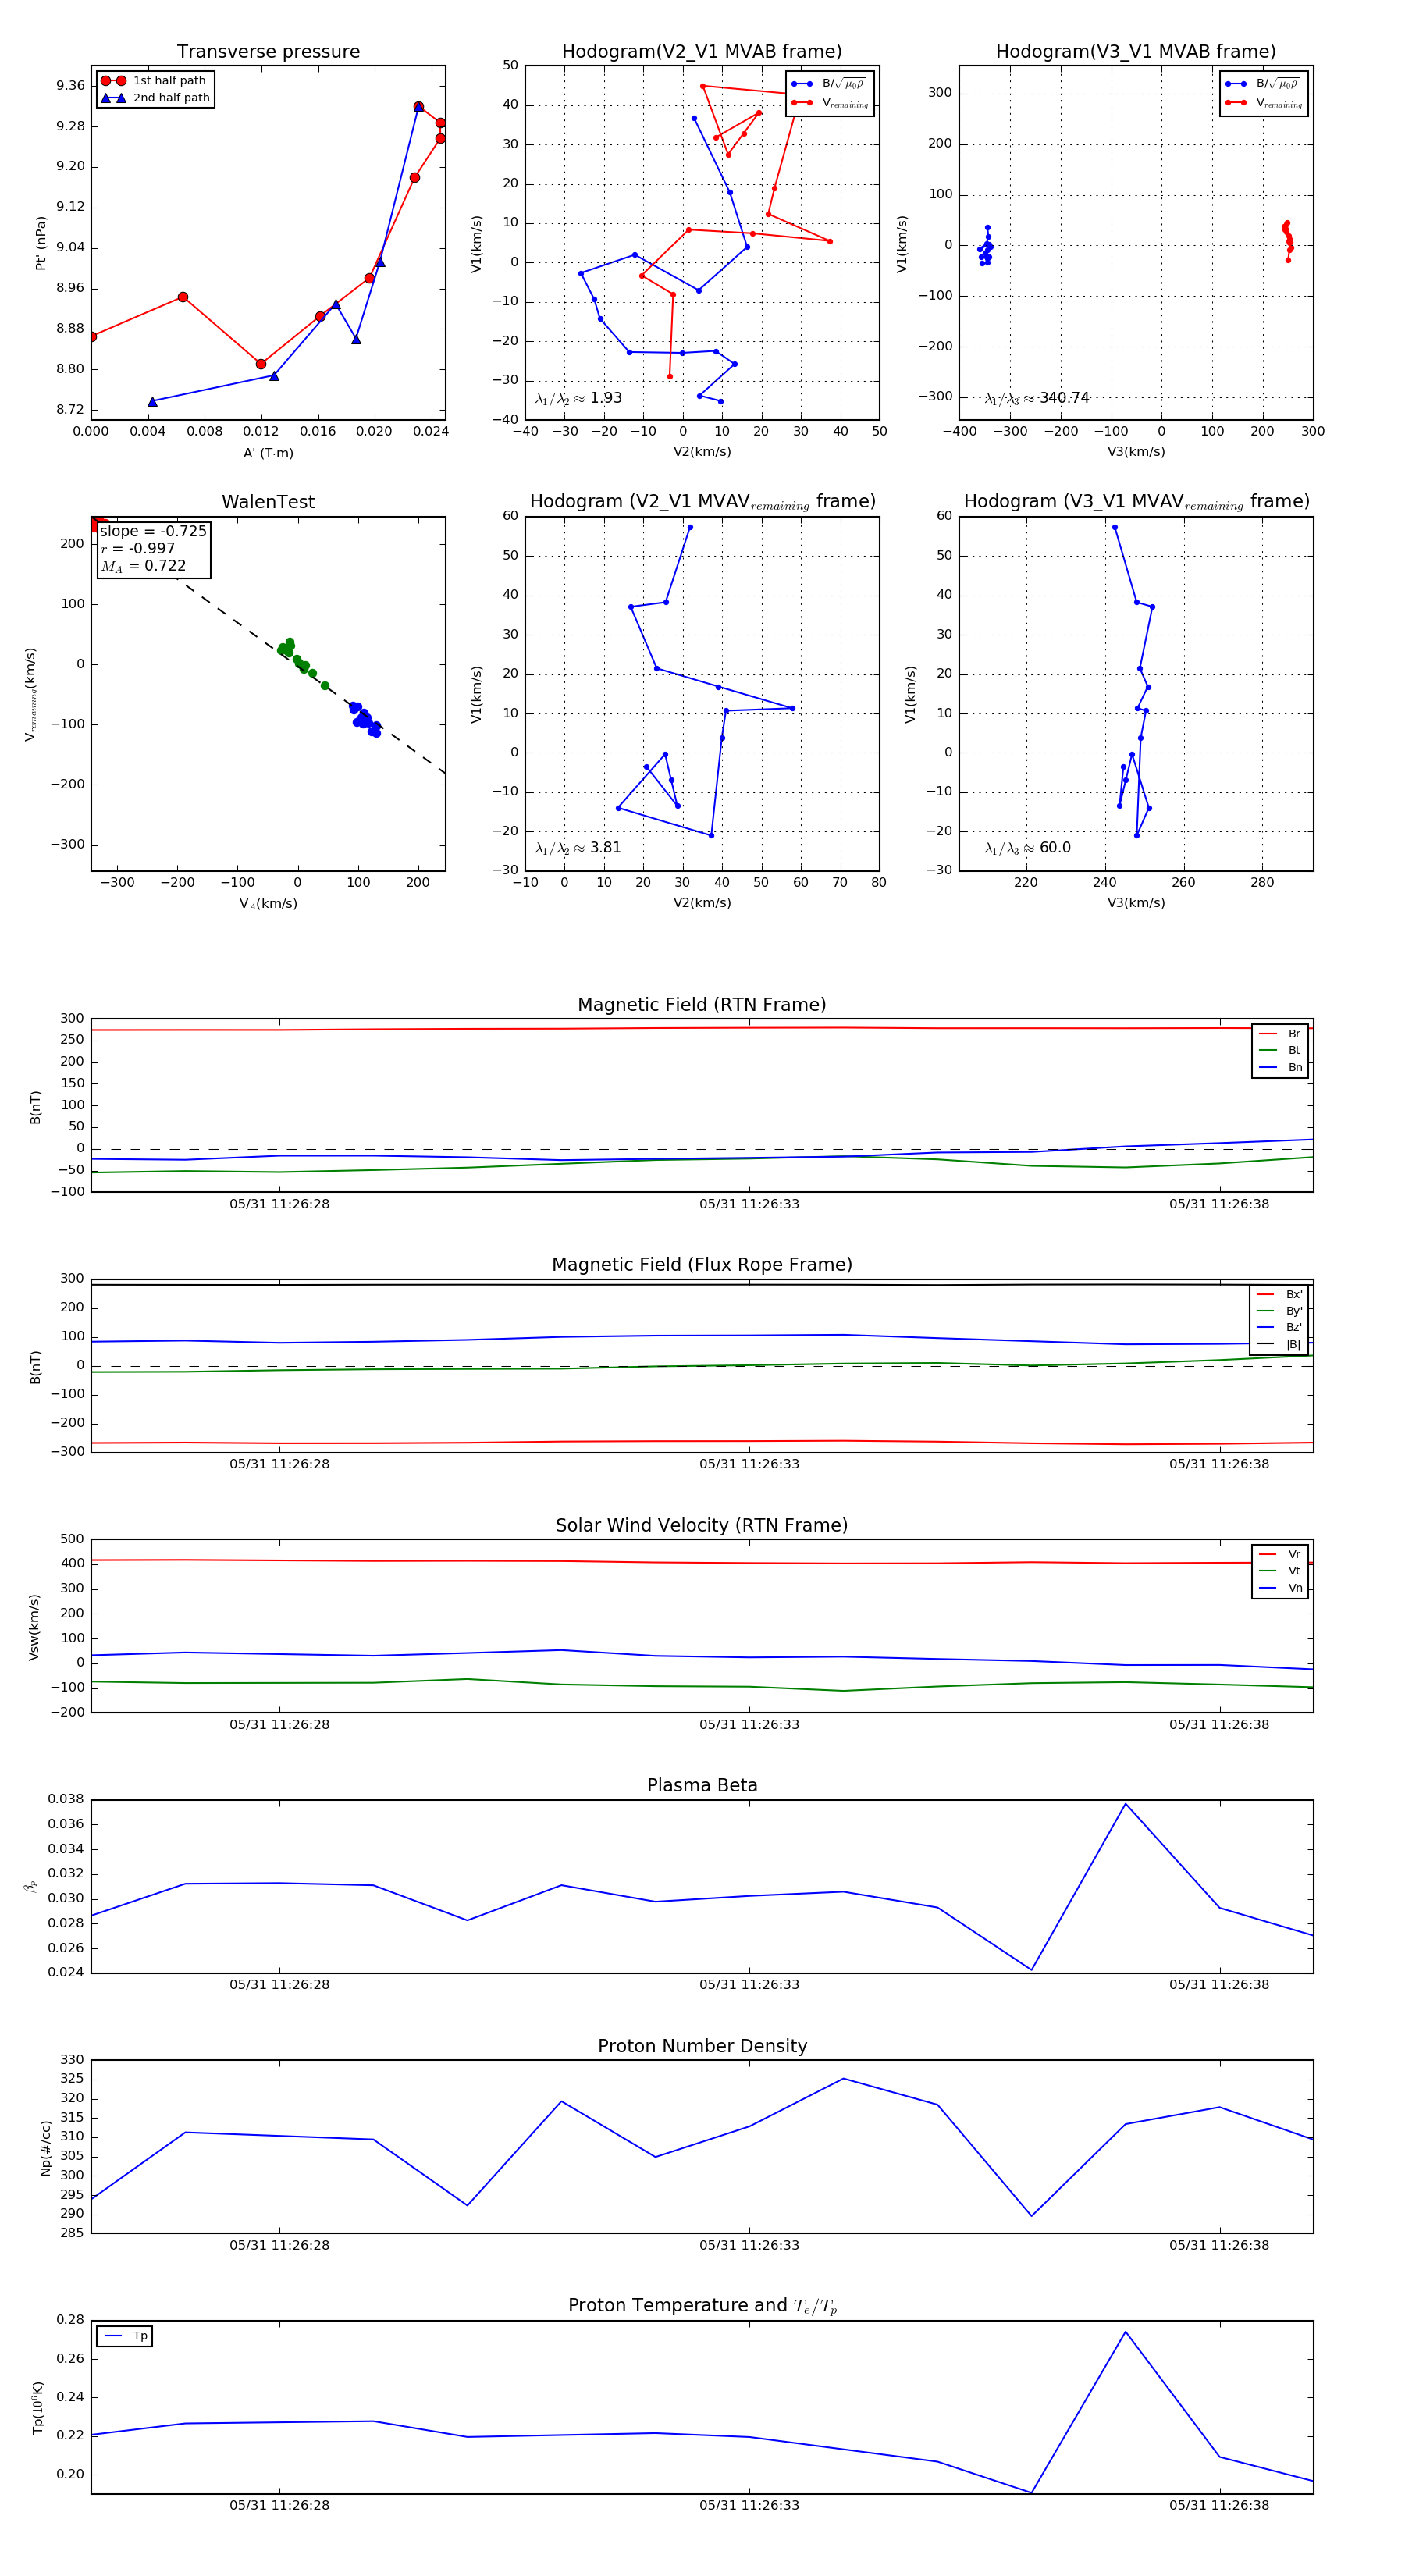The image size is (1405, 2576).
Task: Select the "Bx'" legend entry
Action: [1279, 1294]
